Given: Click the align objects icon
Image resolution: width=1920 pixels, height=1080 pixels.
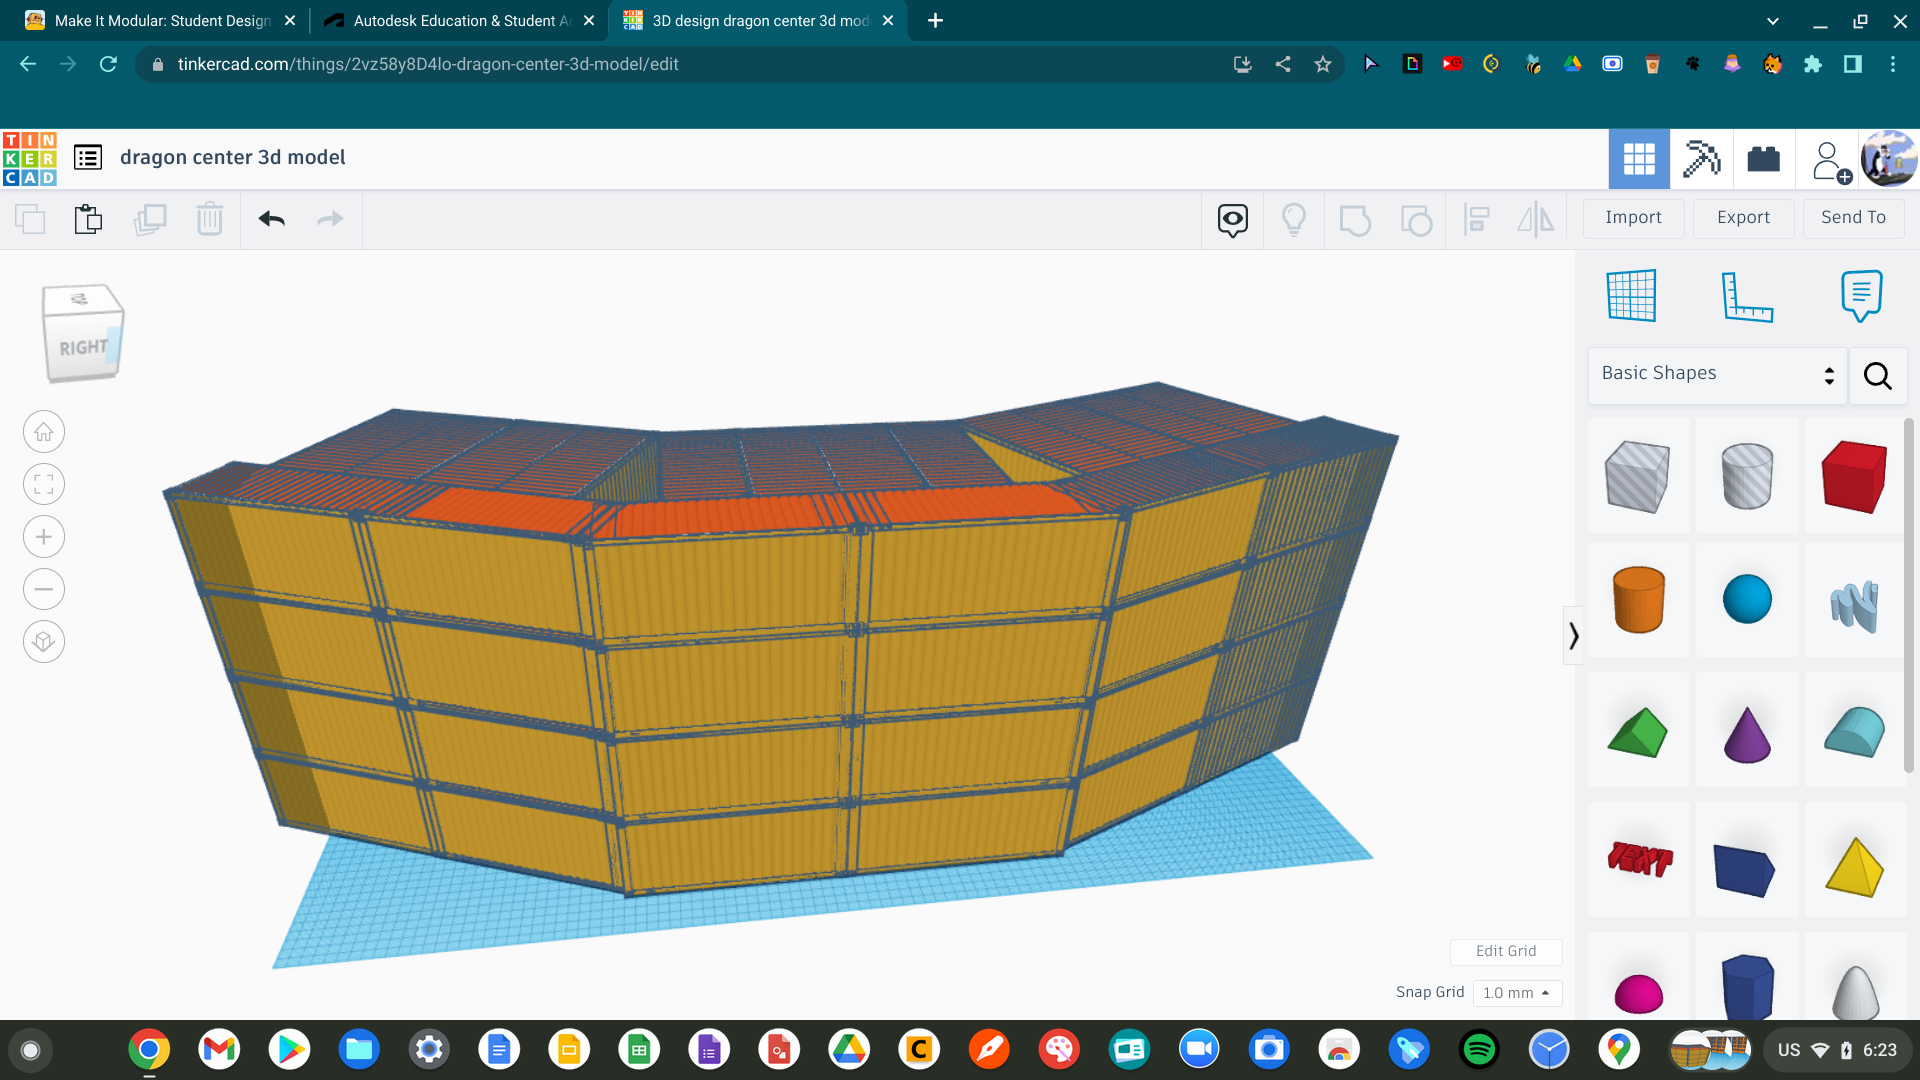Looking at the screenshot, I should [1476, 219].
